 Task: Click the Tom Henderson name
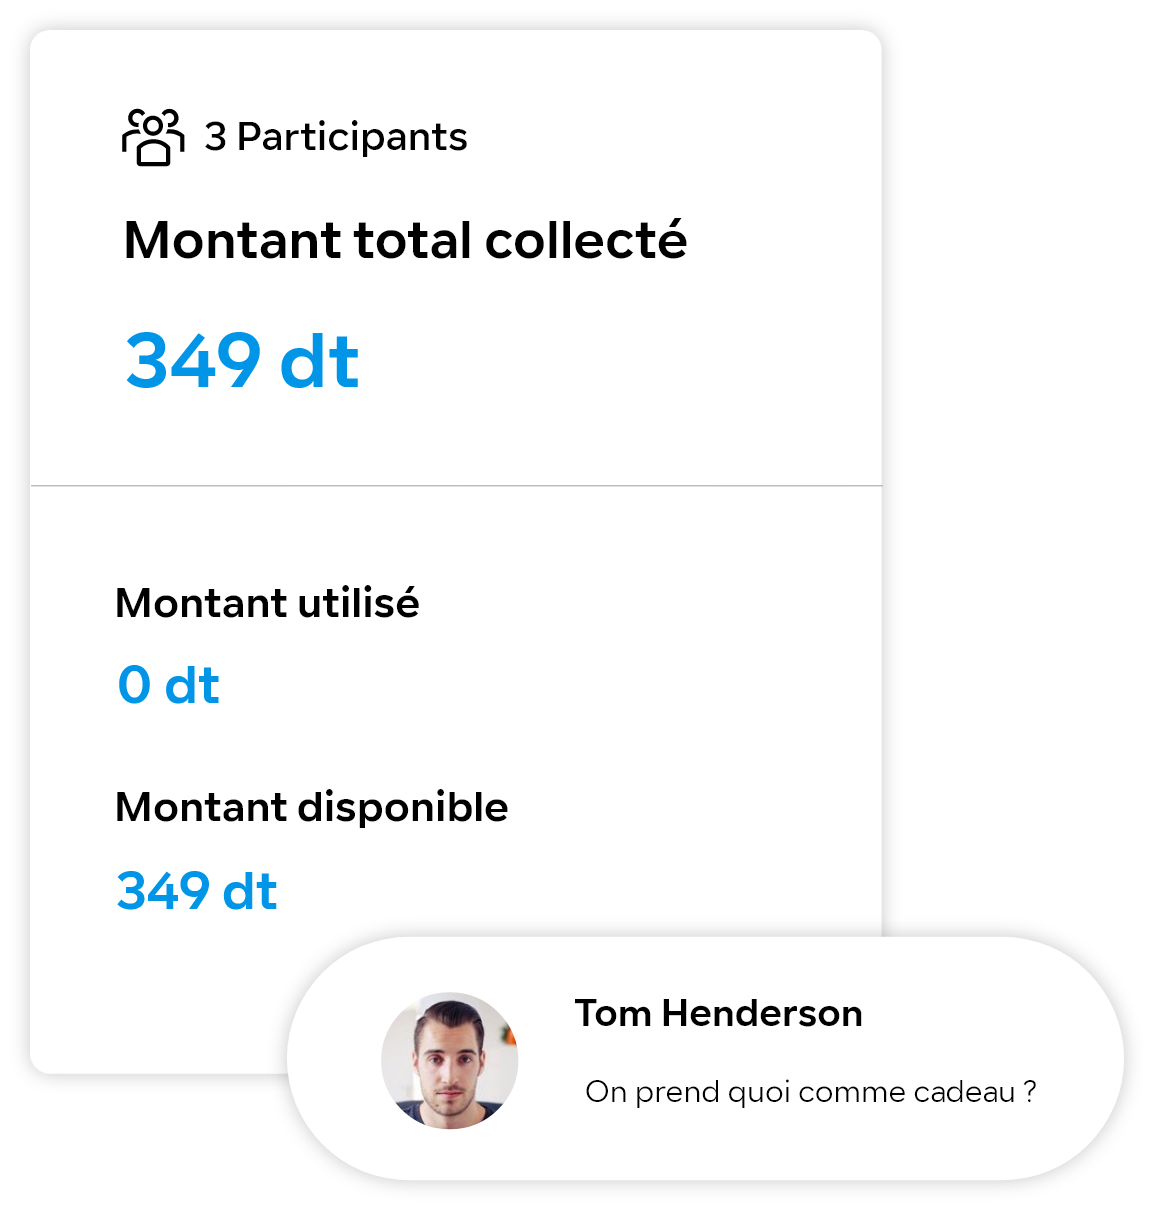tap(718, 1014)
